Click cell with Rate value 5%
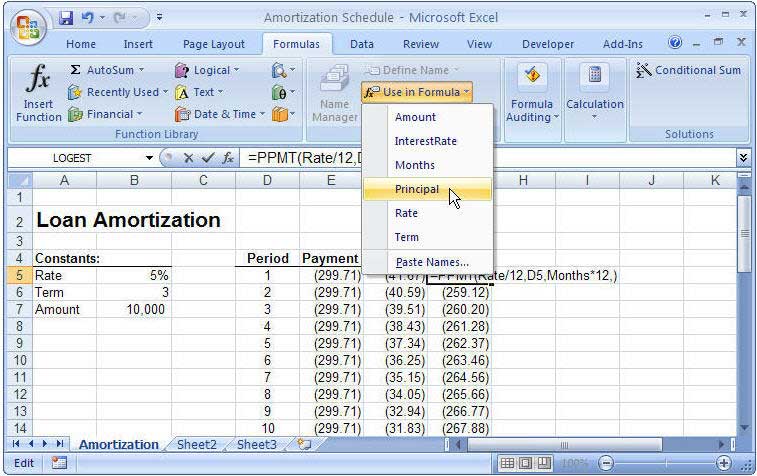This screenshot has width=757, height=476. point(134,276)
